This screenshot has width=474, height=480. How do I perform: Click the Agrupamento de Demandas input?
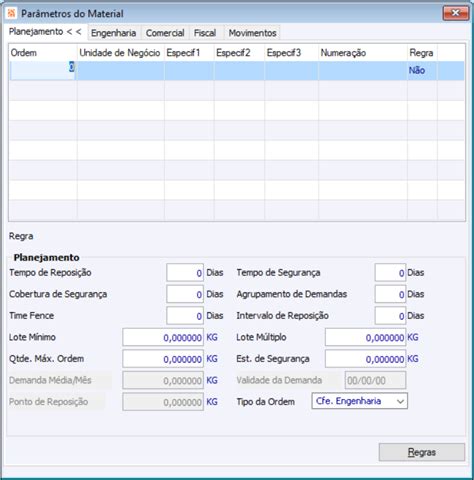coord(390,294)
